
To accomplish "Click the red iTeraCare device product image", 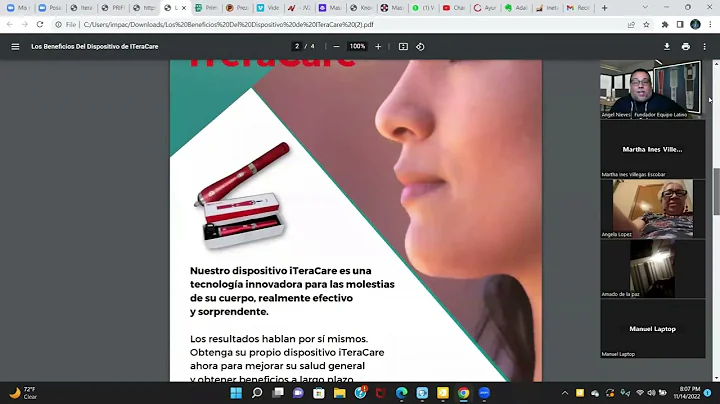I will (x=242, y=196).
